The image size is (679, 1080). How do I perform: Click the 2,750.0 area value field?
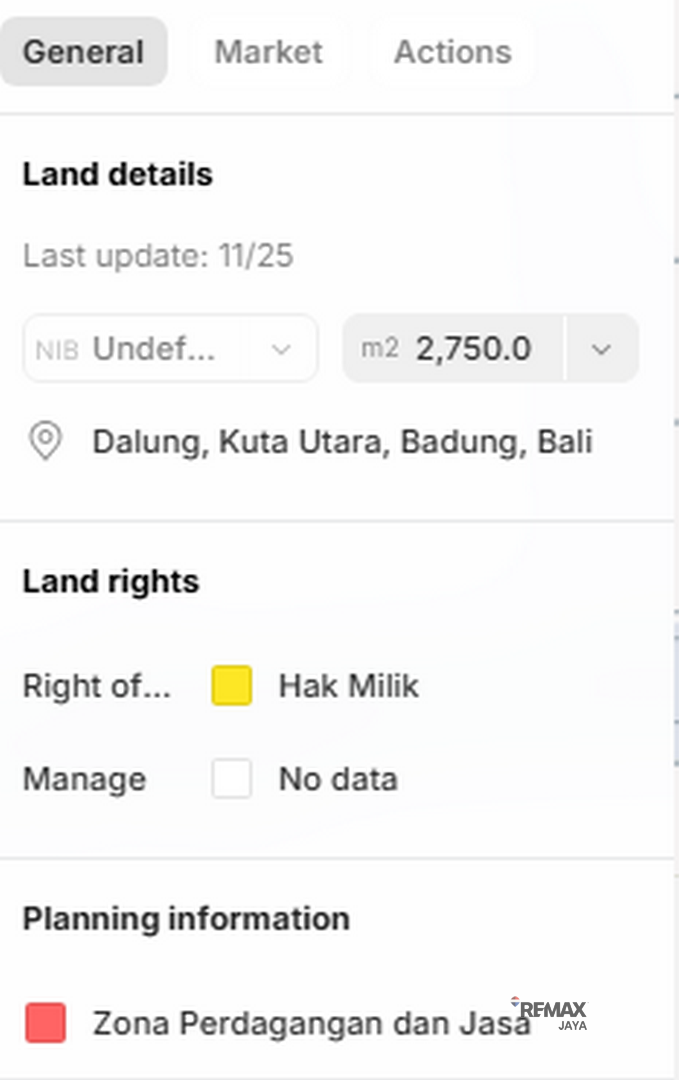click(472, 349)
